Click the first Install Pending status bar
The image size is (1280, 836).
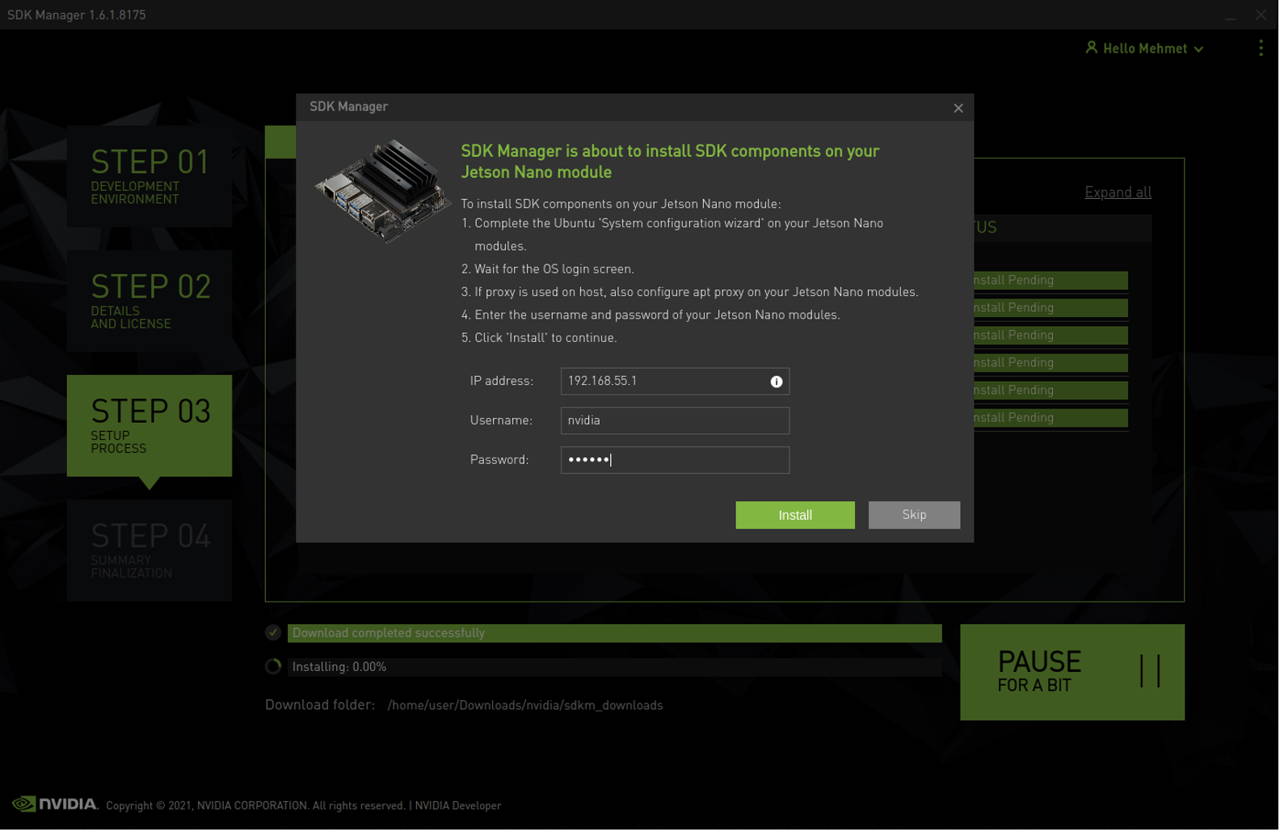(x=1050, y=280)
